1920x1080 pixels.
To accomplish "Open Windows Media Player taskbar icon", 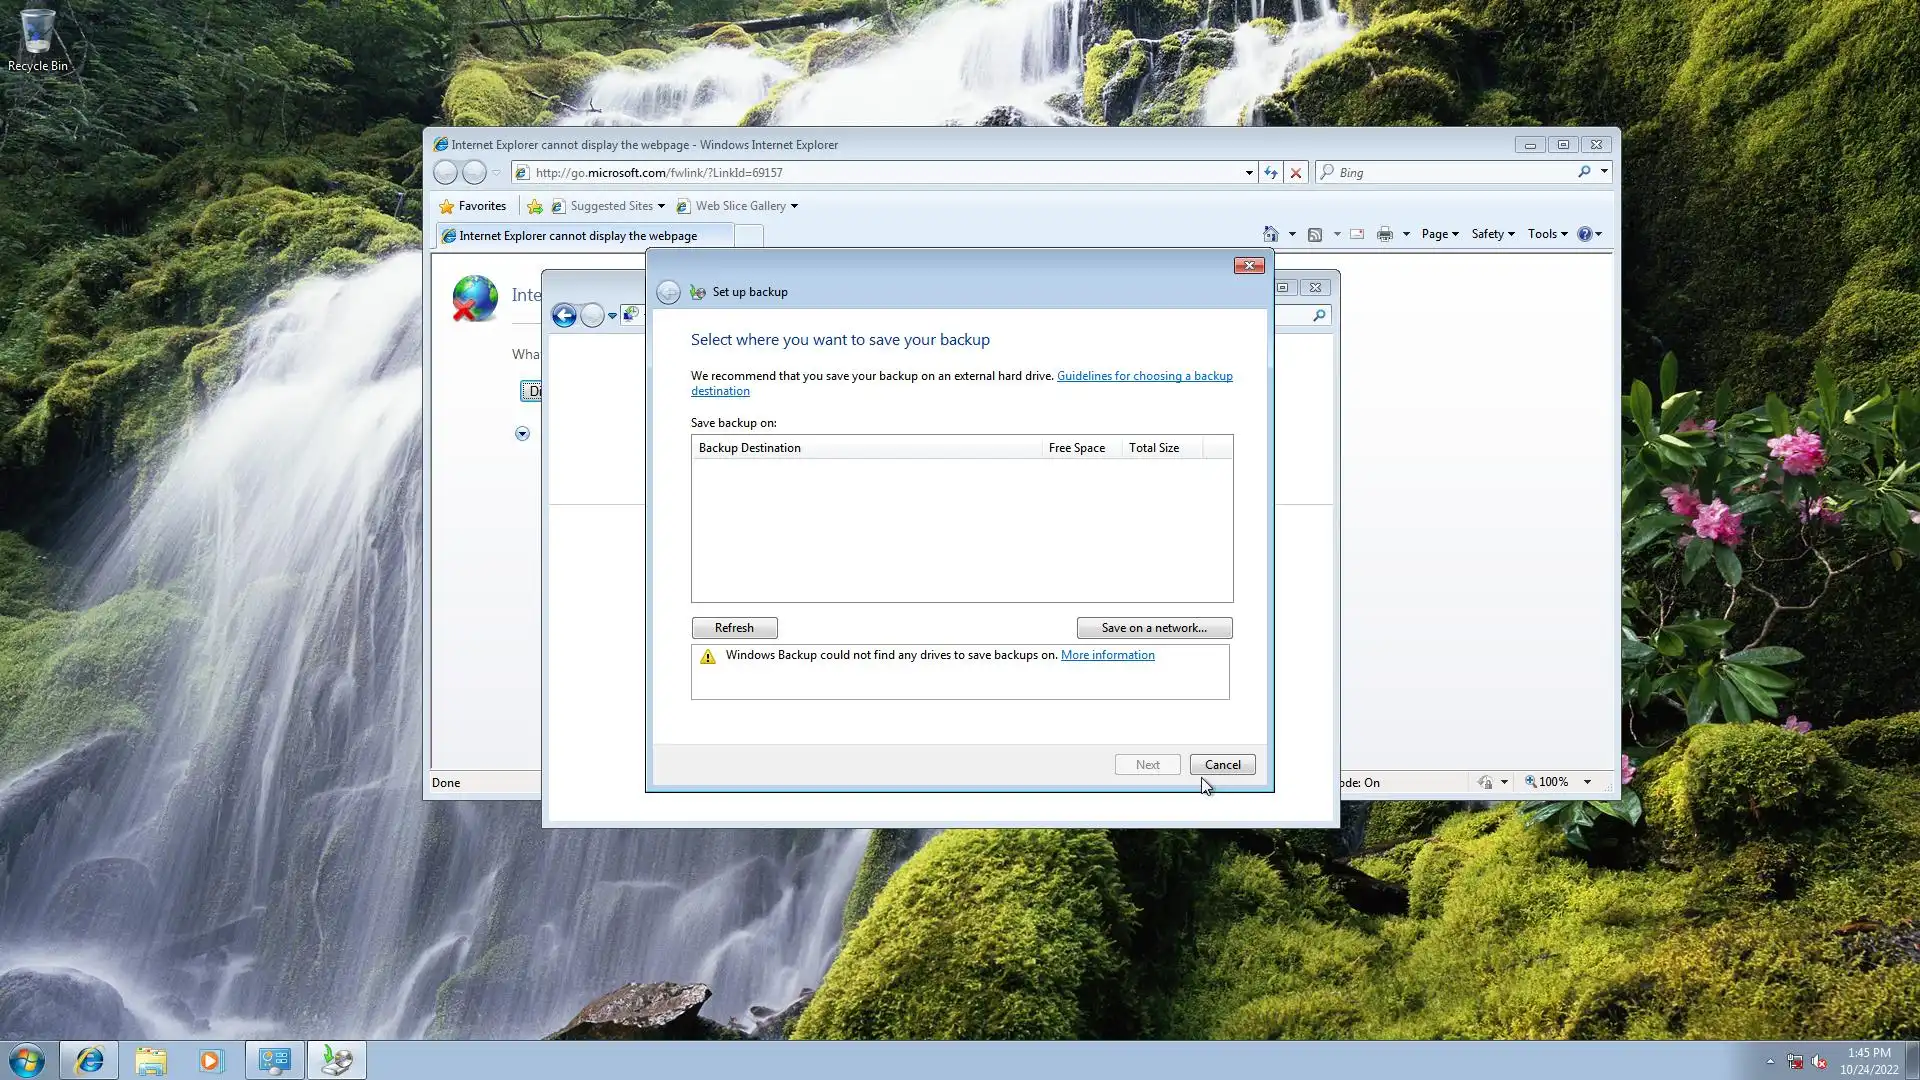I will point(211,1060).
